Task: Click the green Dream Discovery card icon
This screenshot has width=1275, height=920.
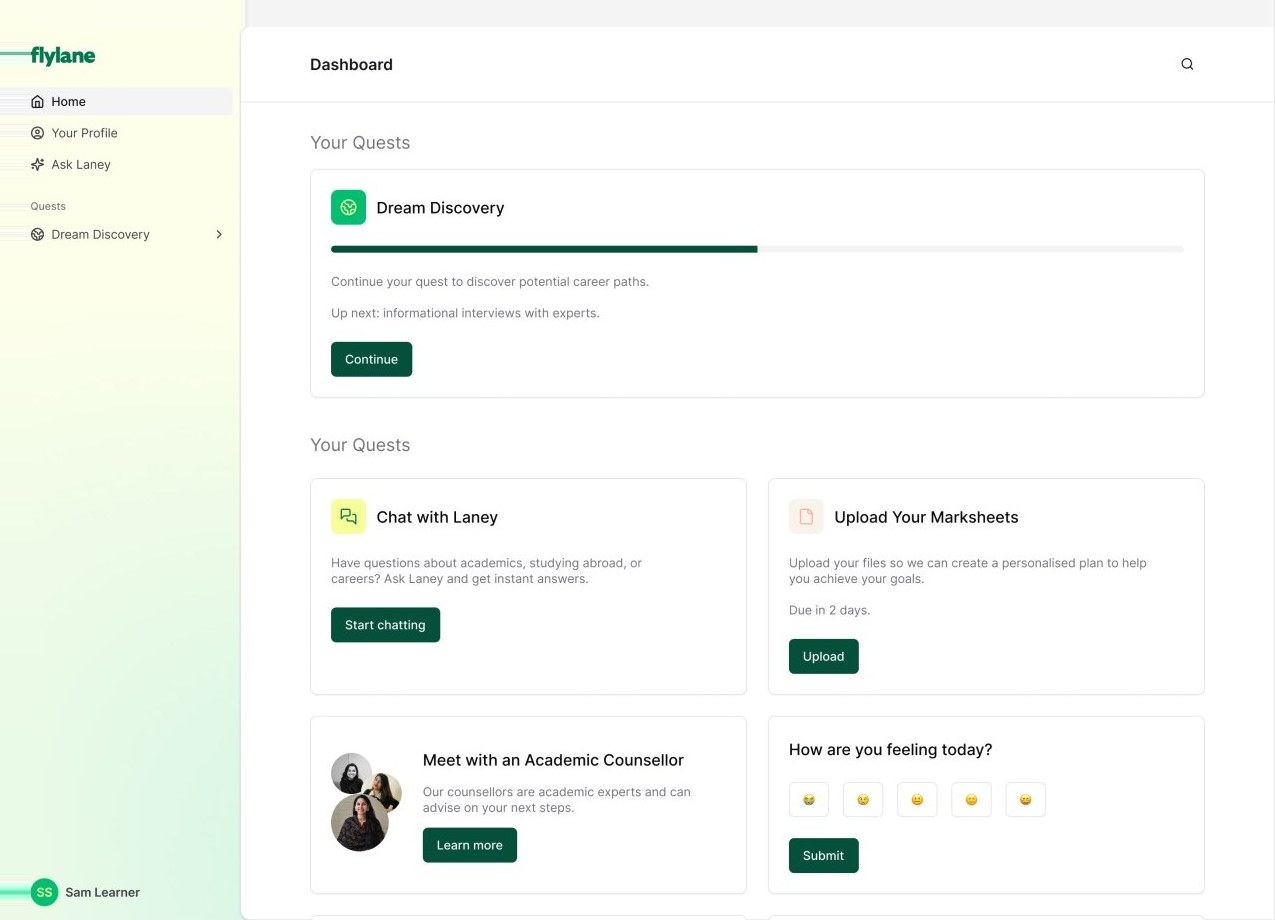Action: (x=348, y=207)
